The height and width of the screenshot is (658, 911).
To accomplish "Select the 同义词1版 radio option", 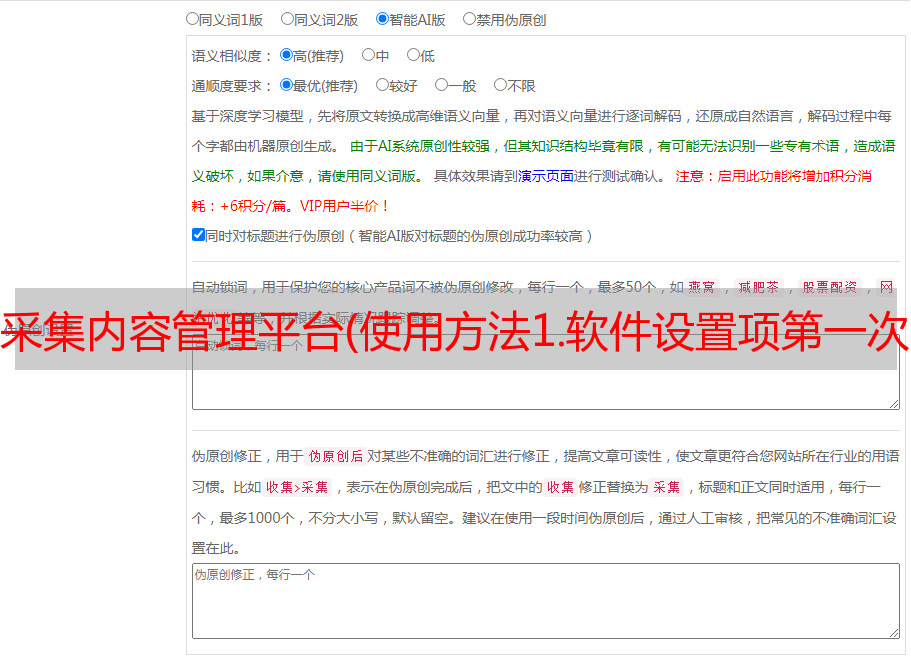I will point(192,19).
